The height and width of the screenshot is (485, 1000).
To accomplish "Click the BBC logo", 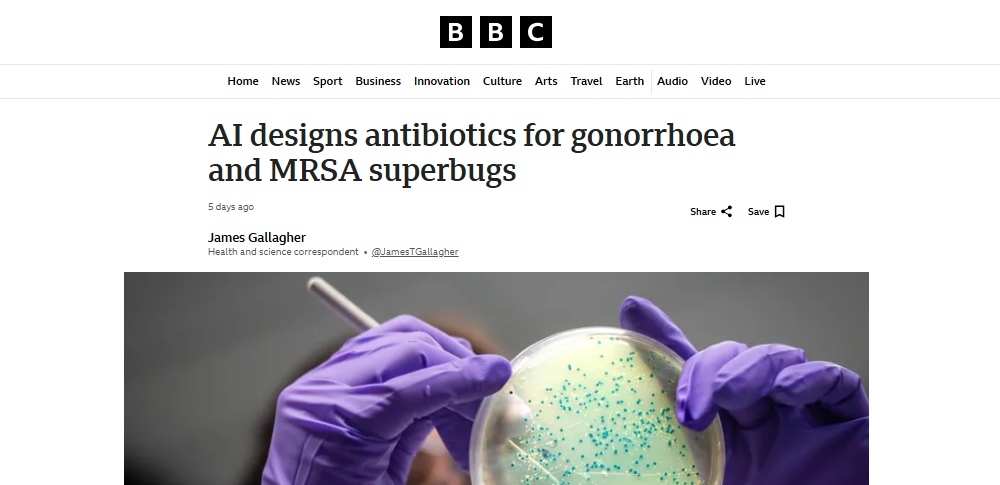I will click(x=495, y=32).
